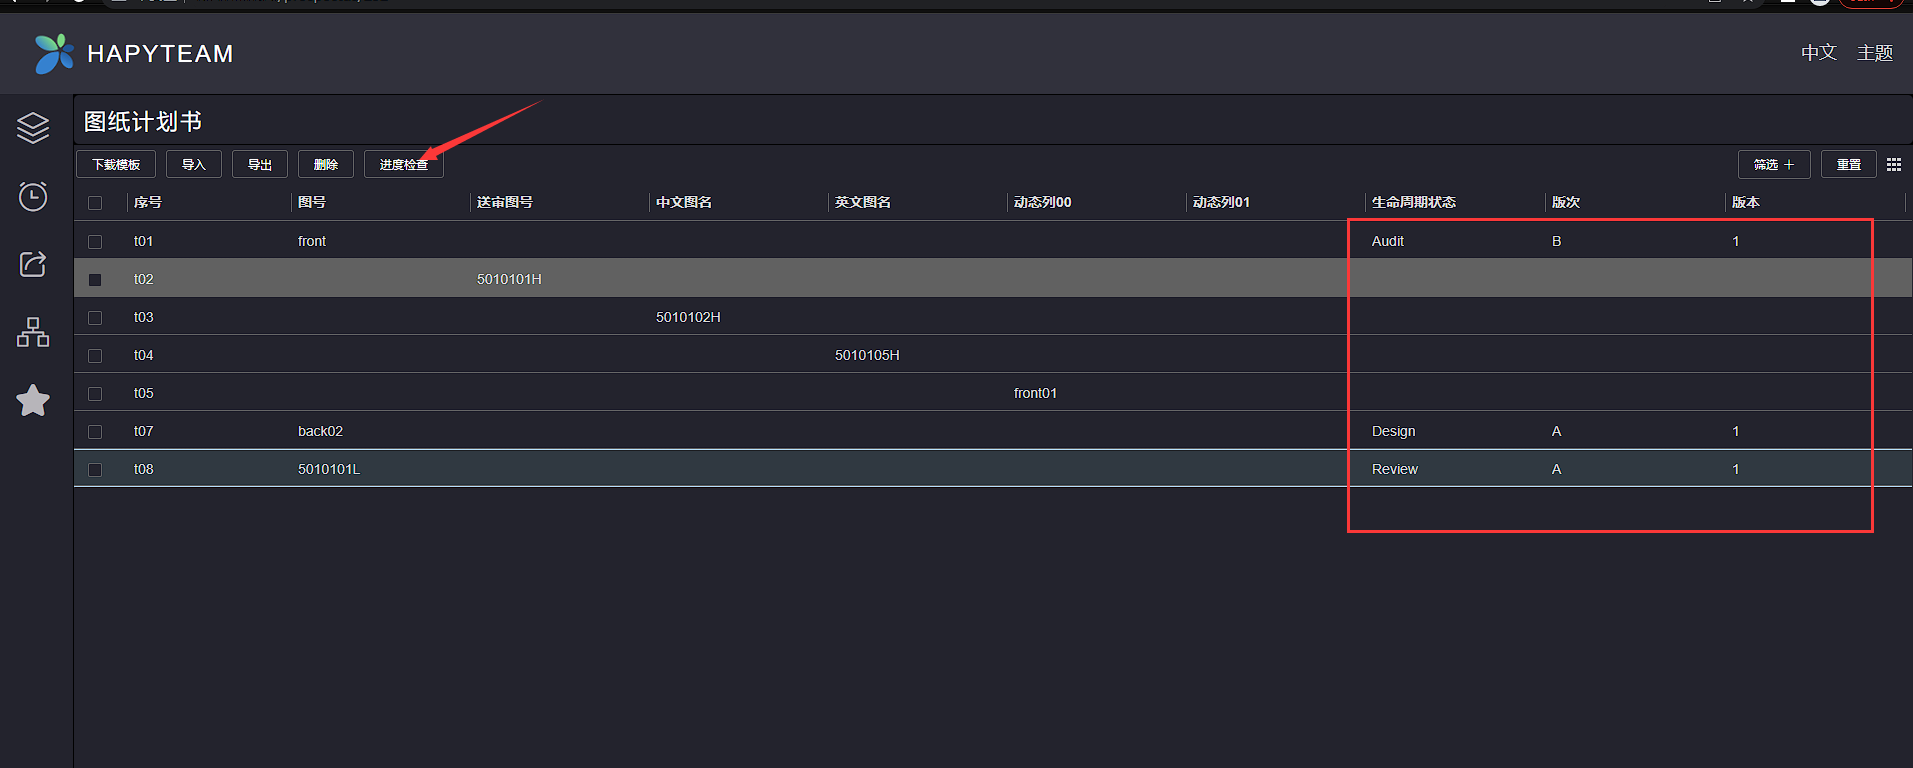
Task: Select the cell front01
Action: click(x=1035, y=393)
